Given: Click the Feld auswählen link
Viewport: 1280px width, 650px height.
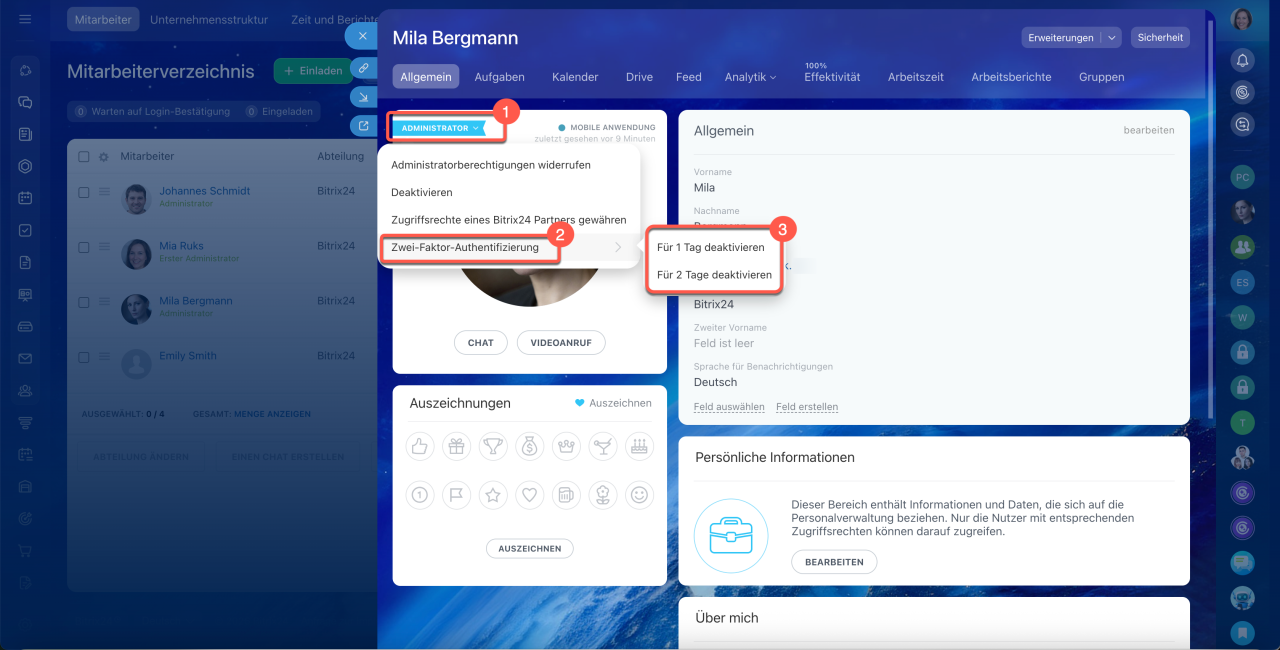Looking at the screenshot, I should (x=729, y=407).
